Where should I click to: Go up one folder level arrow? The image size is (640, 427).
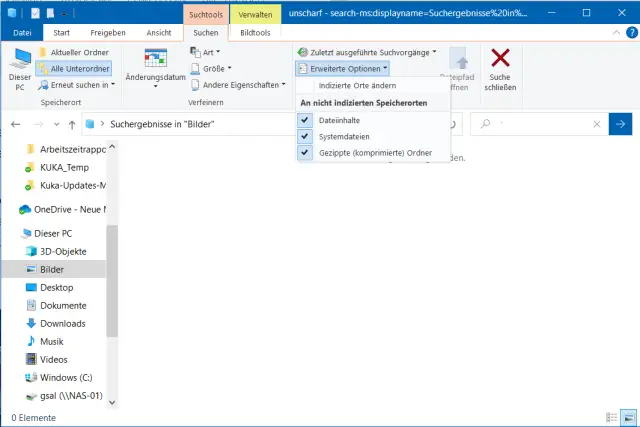coord(72,124)
